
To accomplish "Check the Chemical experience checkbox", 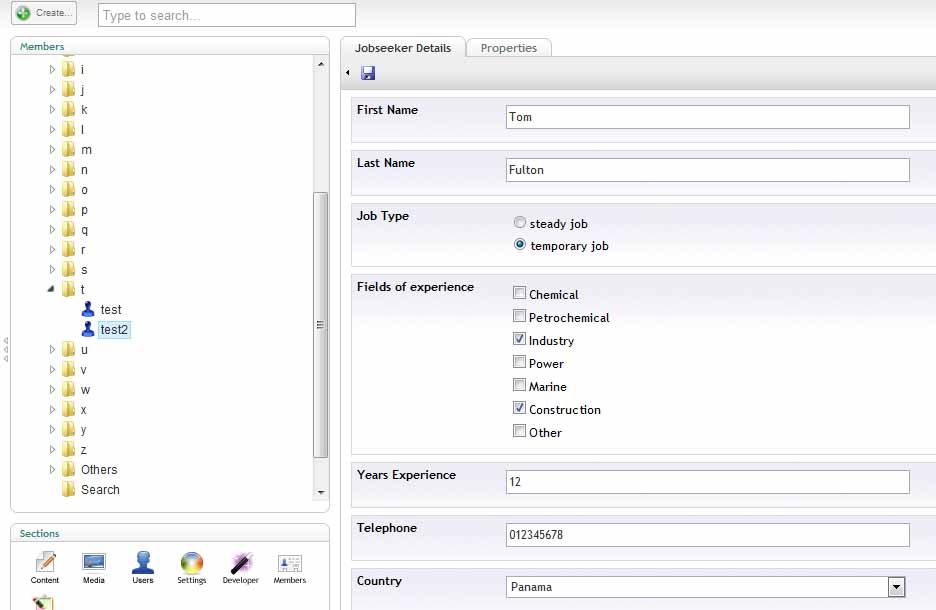I will coord(519,294).
